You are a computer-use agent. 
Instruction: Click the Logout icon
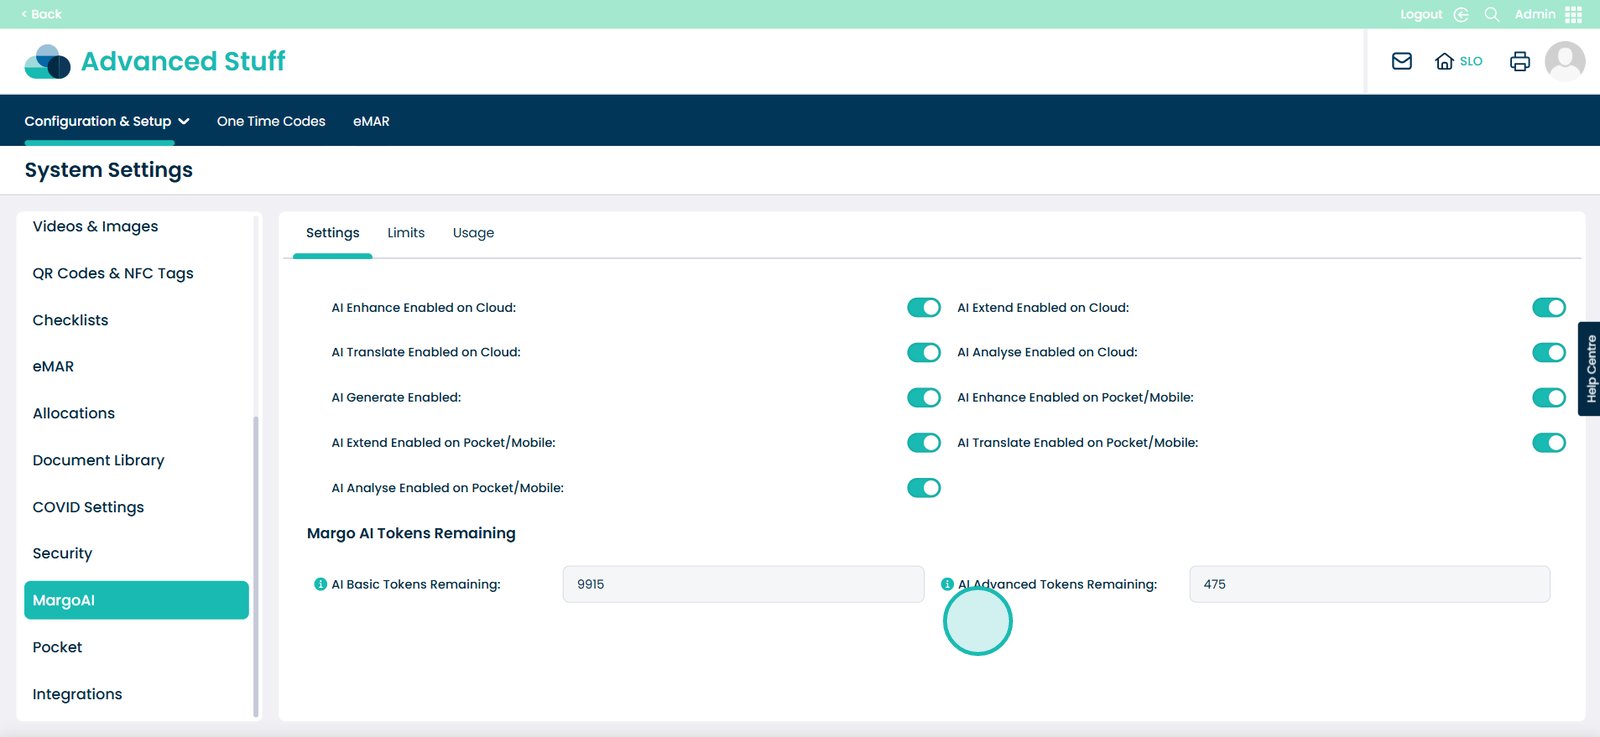[x=1461, y=14]
